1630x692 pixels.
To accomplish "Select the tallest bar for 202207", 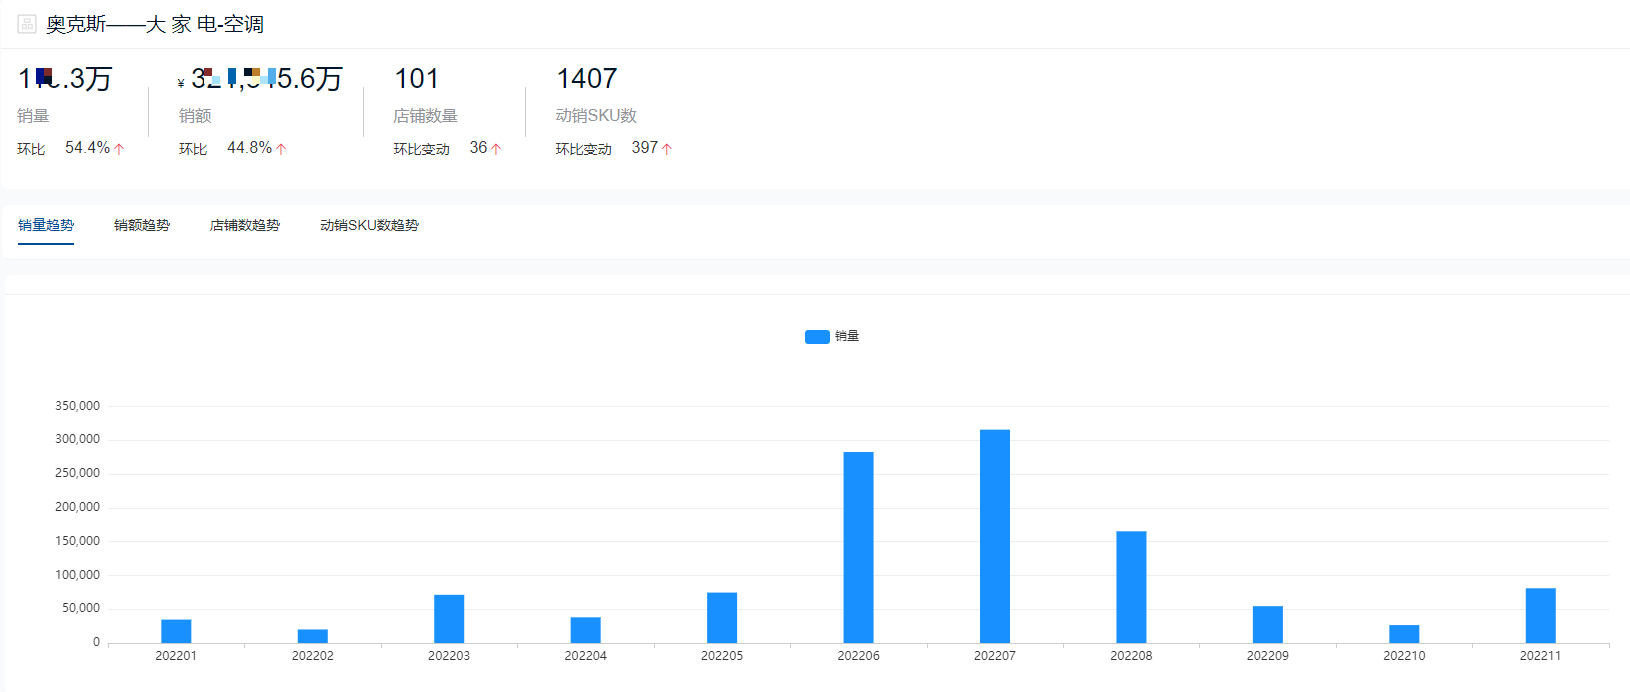I will point(995,536).
